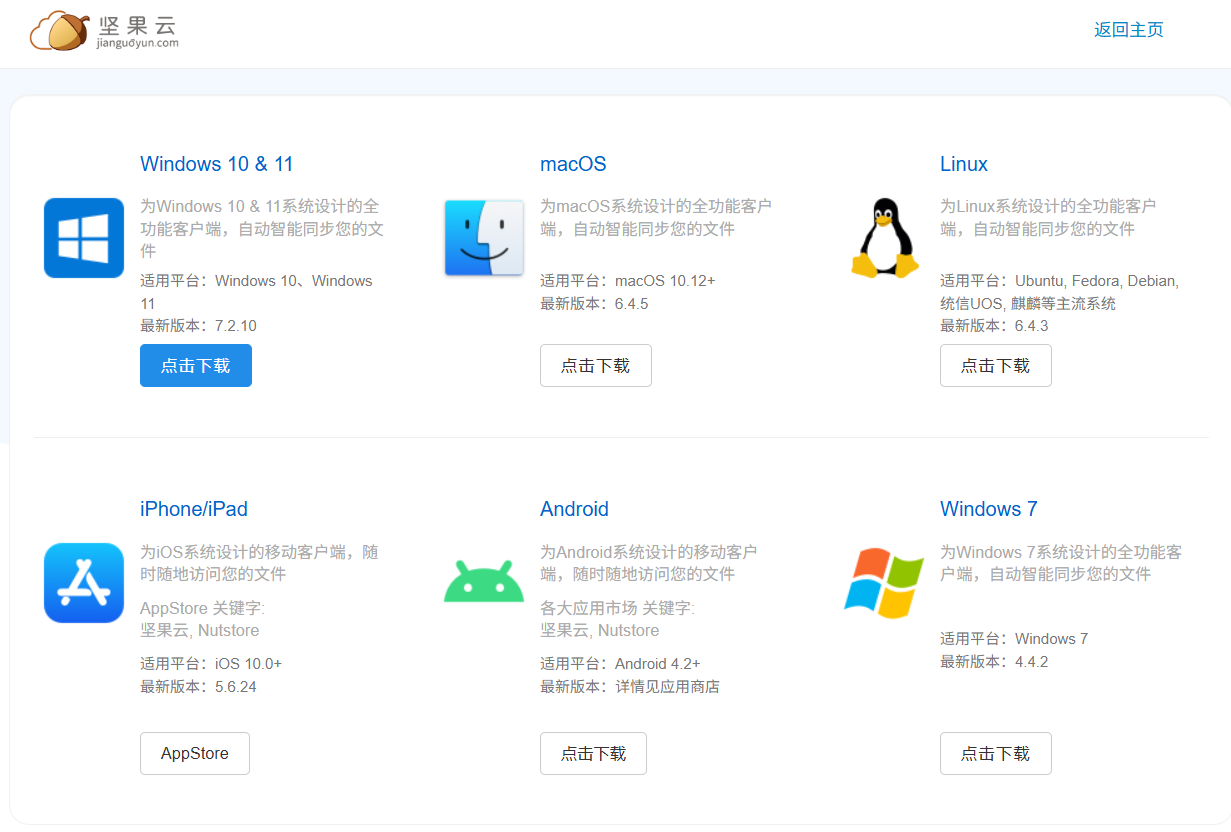
Task: Return to homepage via 返回主页 link
Action: click(x=1129, y=30)
